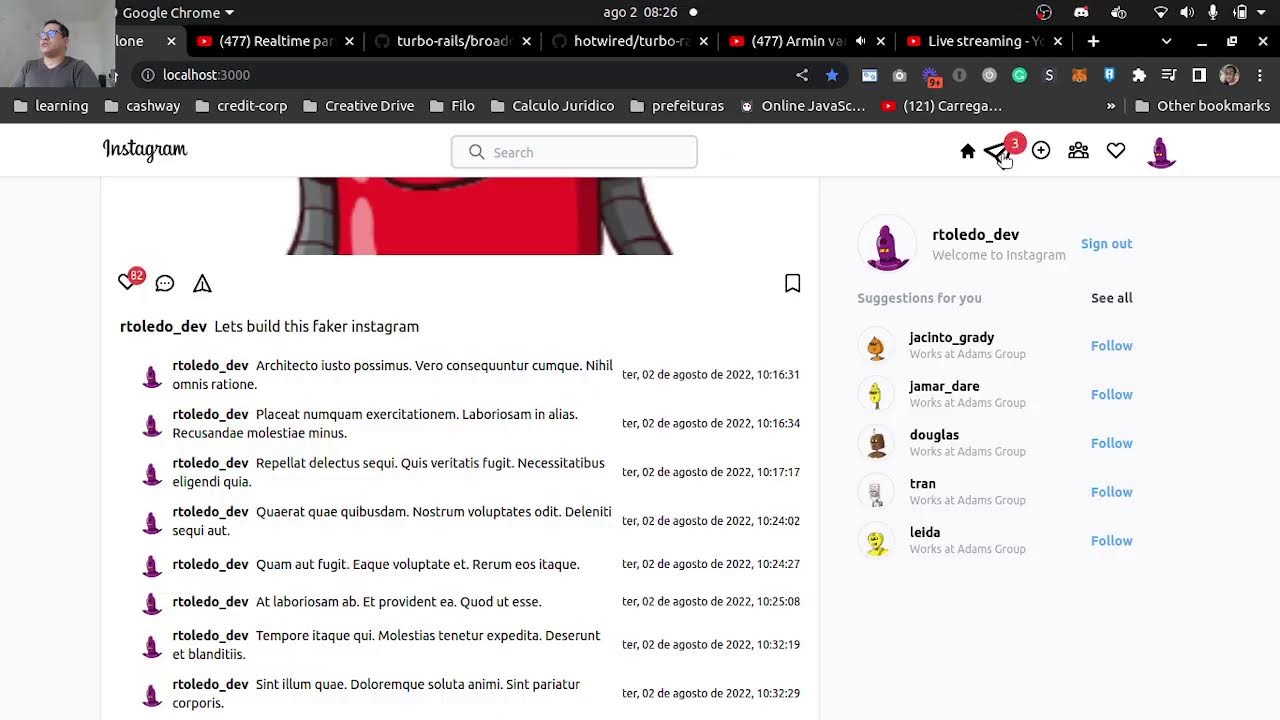The image size is (1280, 720).
Task: Open the Other bookmarks folder
Action: (1203, 106)
